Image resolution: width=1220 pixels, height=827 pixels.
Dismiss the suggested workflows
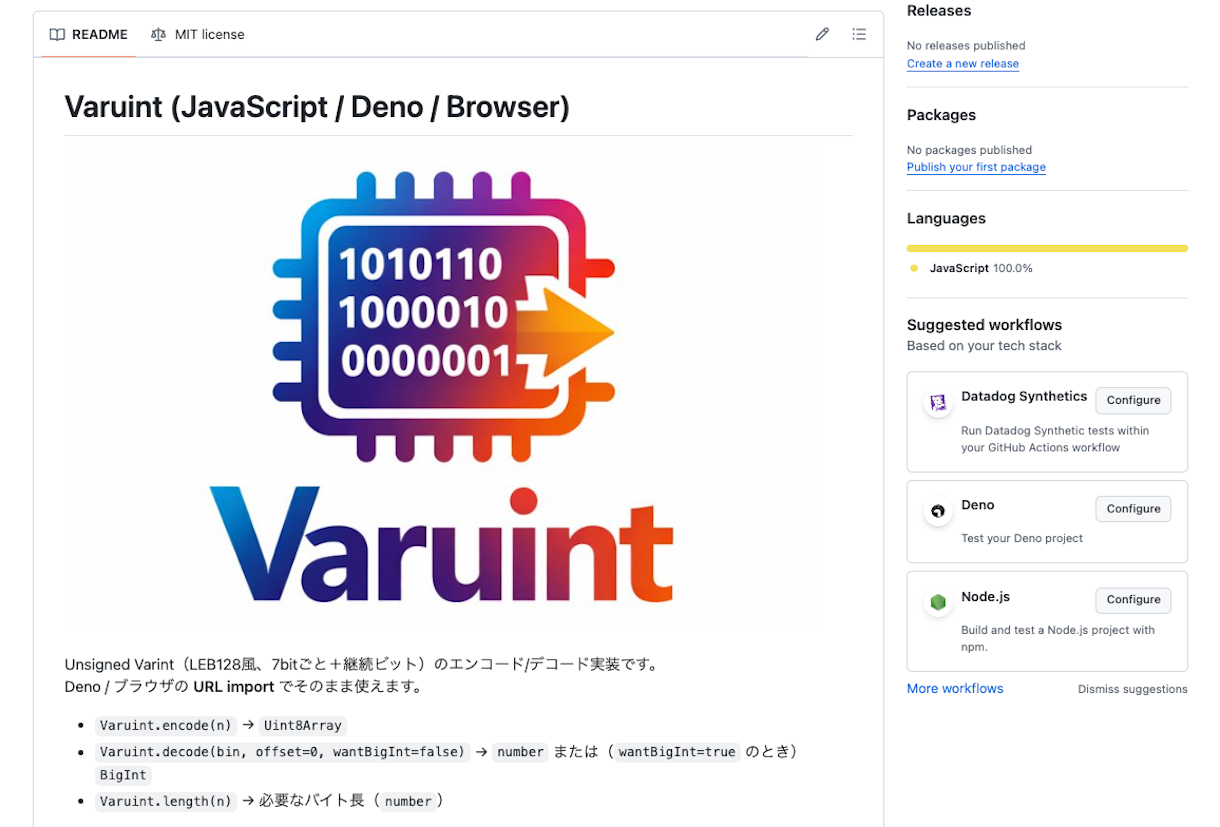[1132, 689]
